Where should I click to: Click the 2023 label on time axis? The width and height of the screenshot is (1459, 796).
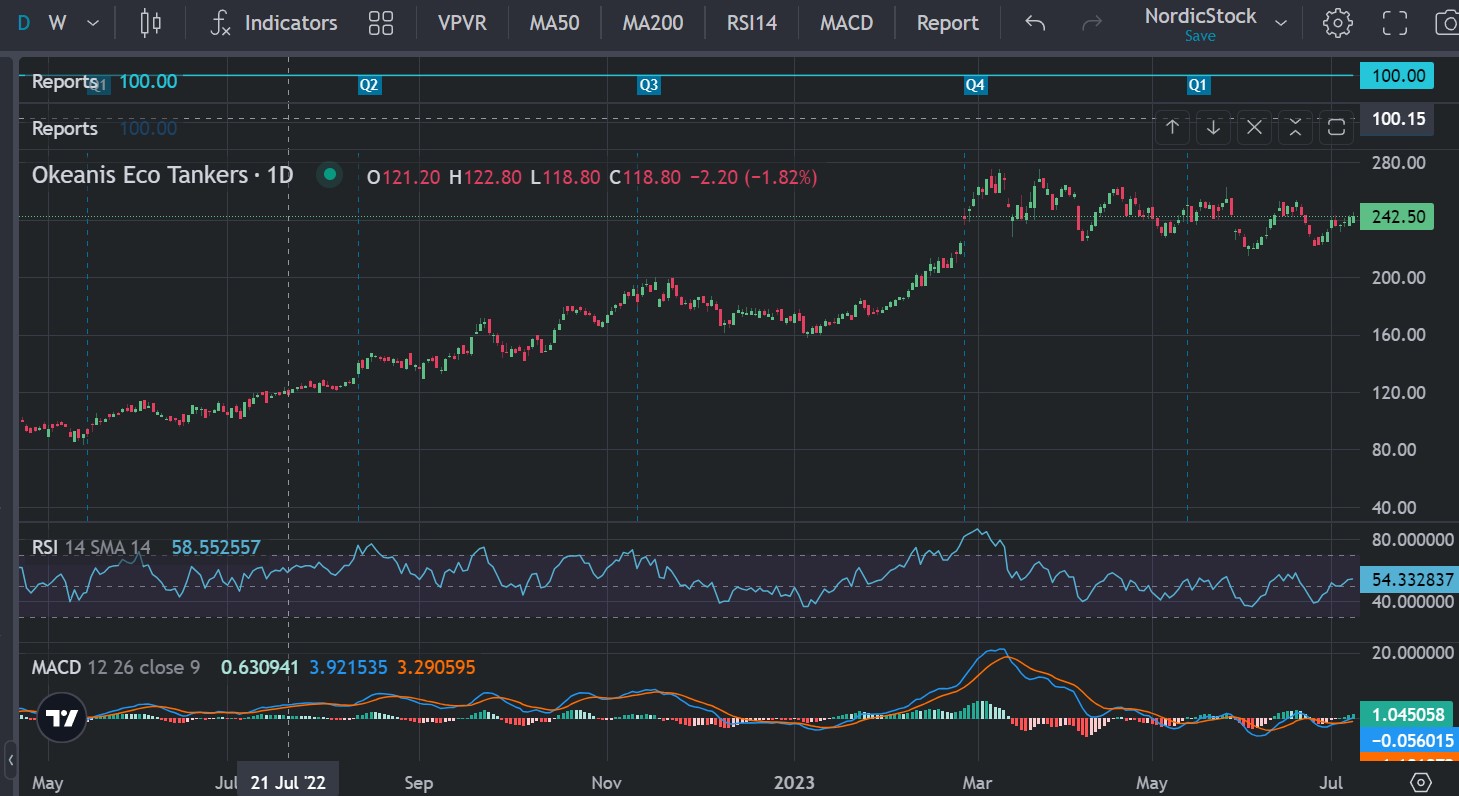coord(795,782)
